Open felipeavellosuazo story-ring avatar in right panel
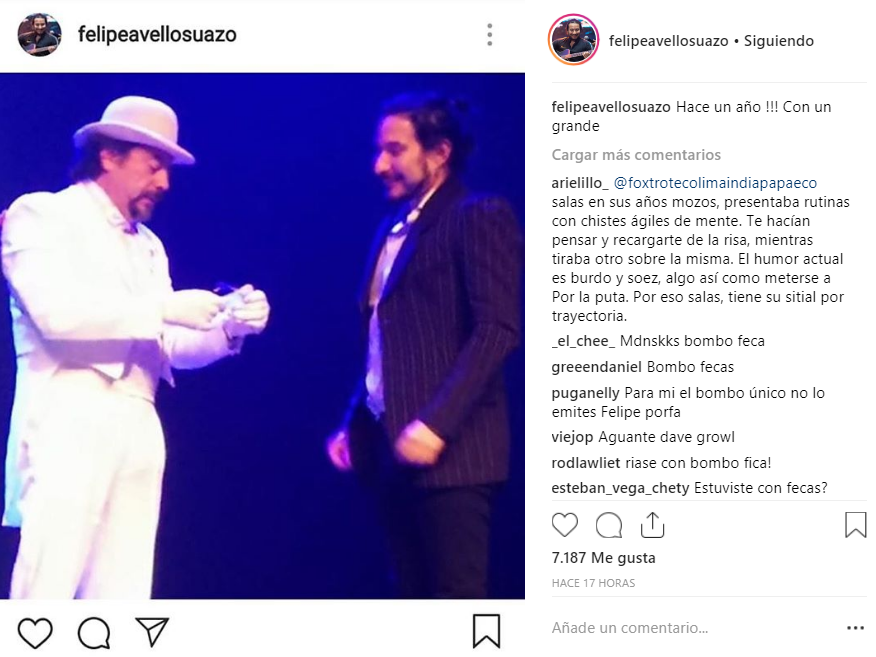This screenshot has width=876, height=657. pyautogui.click(x=574, y=40)
